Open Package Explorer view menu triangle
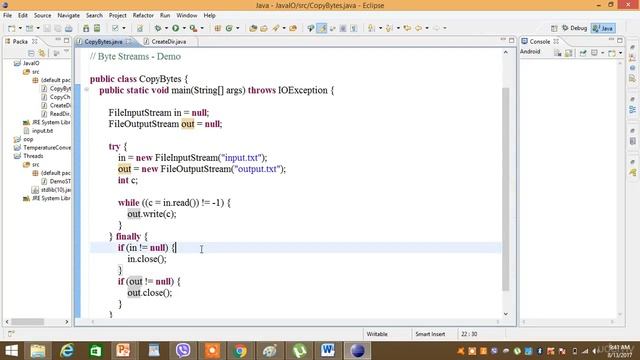 pos(67,52)
